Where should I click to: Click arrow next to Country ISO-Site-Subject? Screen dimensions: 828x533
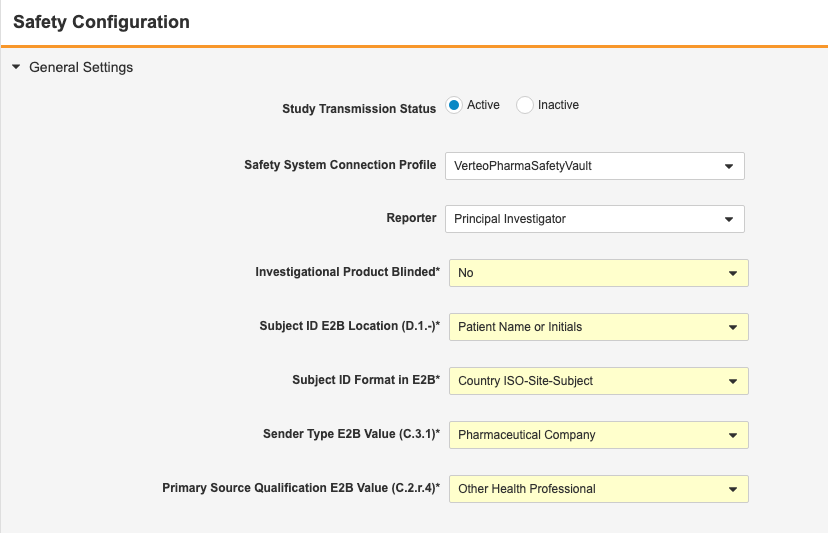tap(733, 381)
